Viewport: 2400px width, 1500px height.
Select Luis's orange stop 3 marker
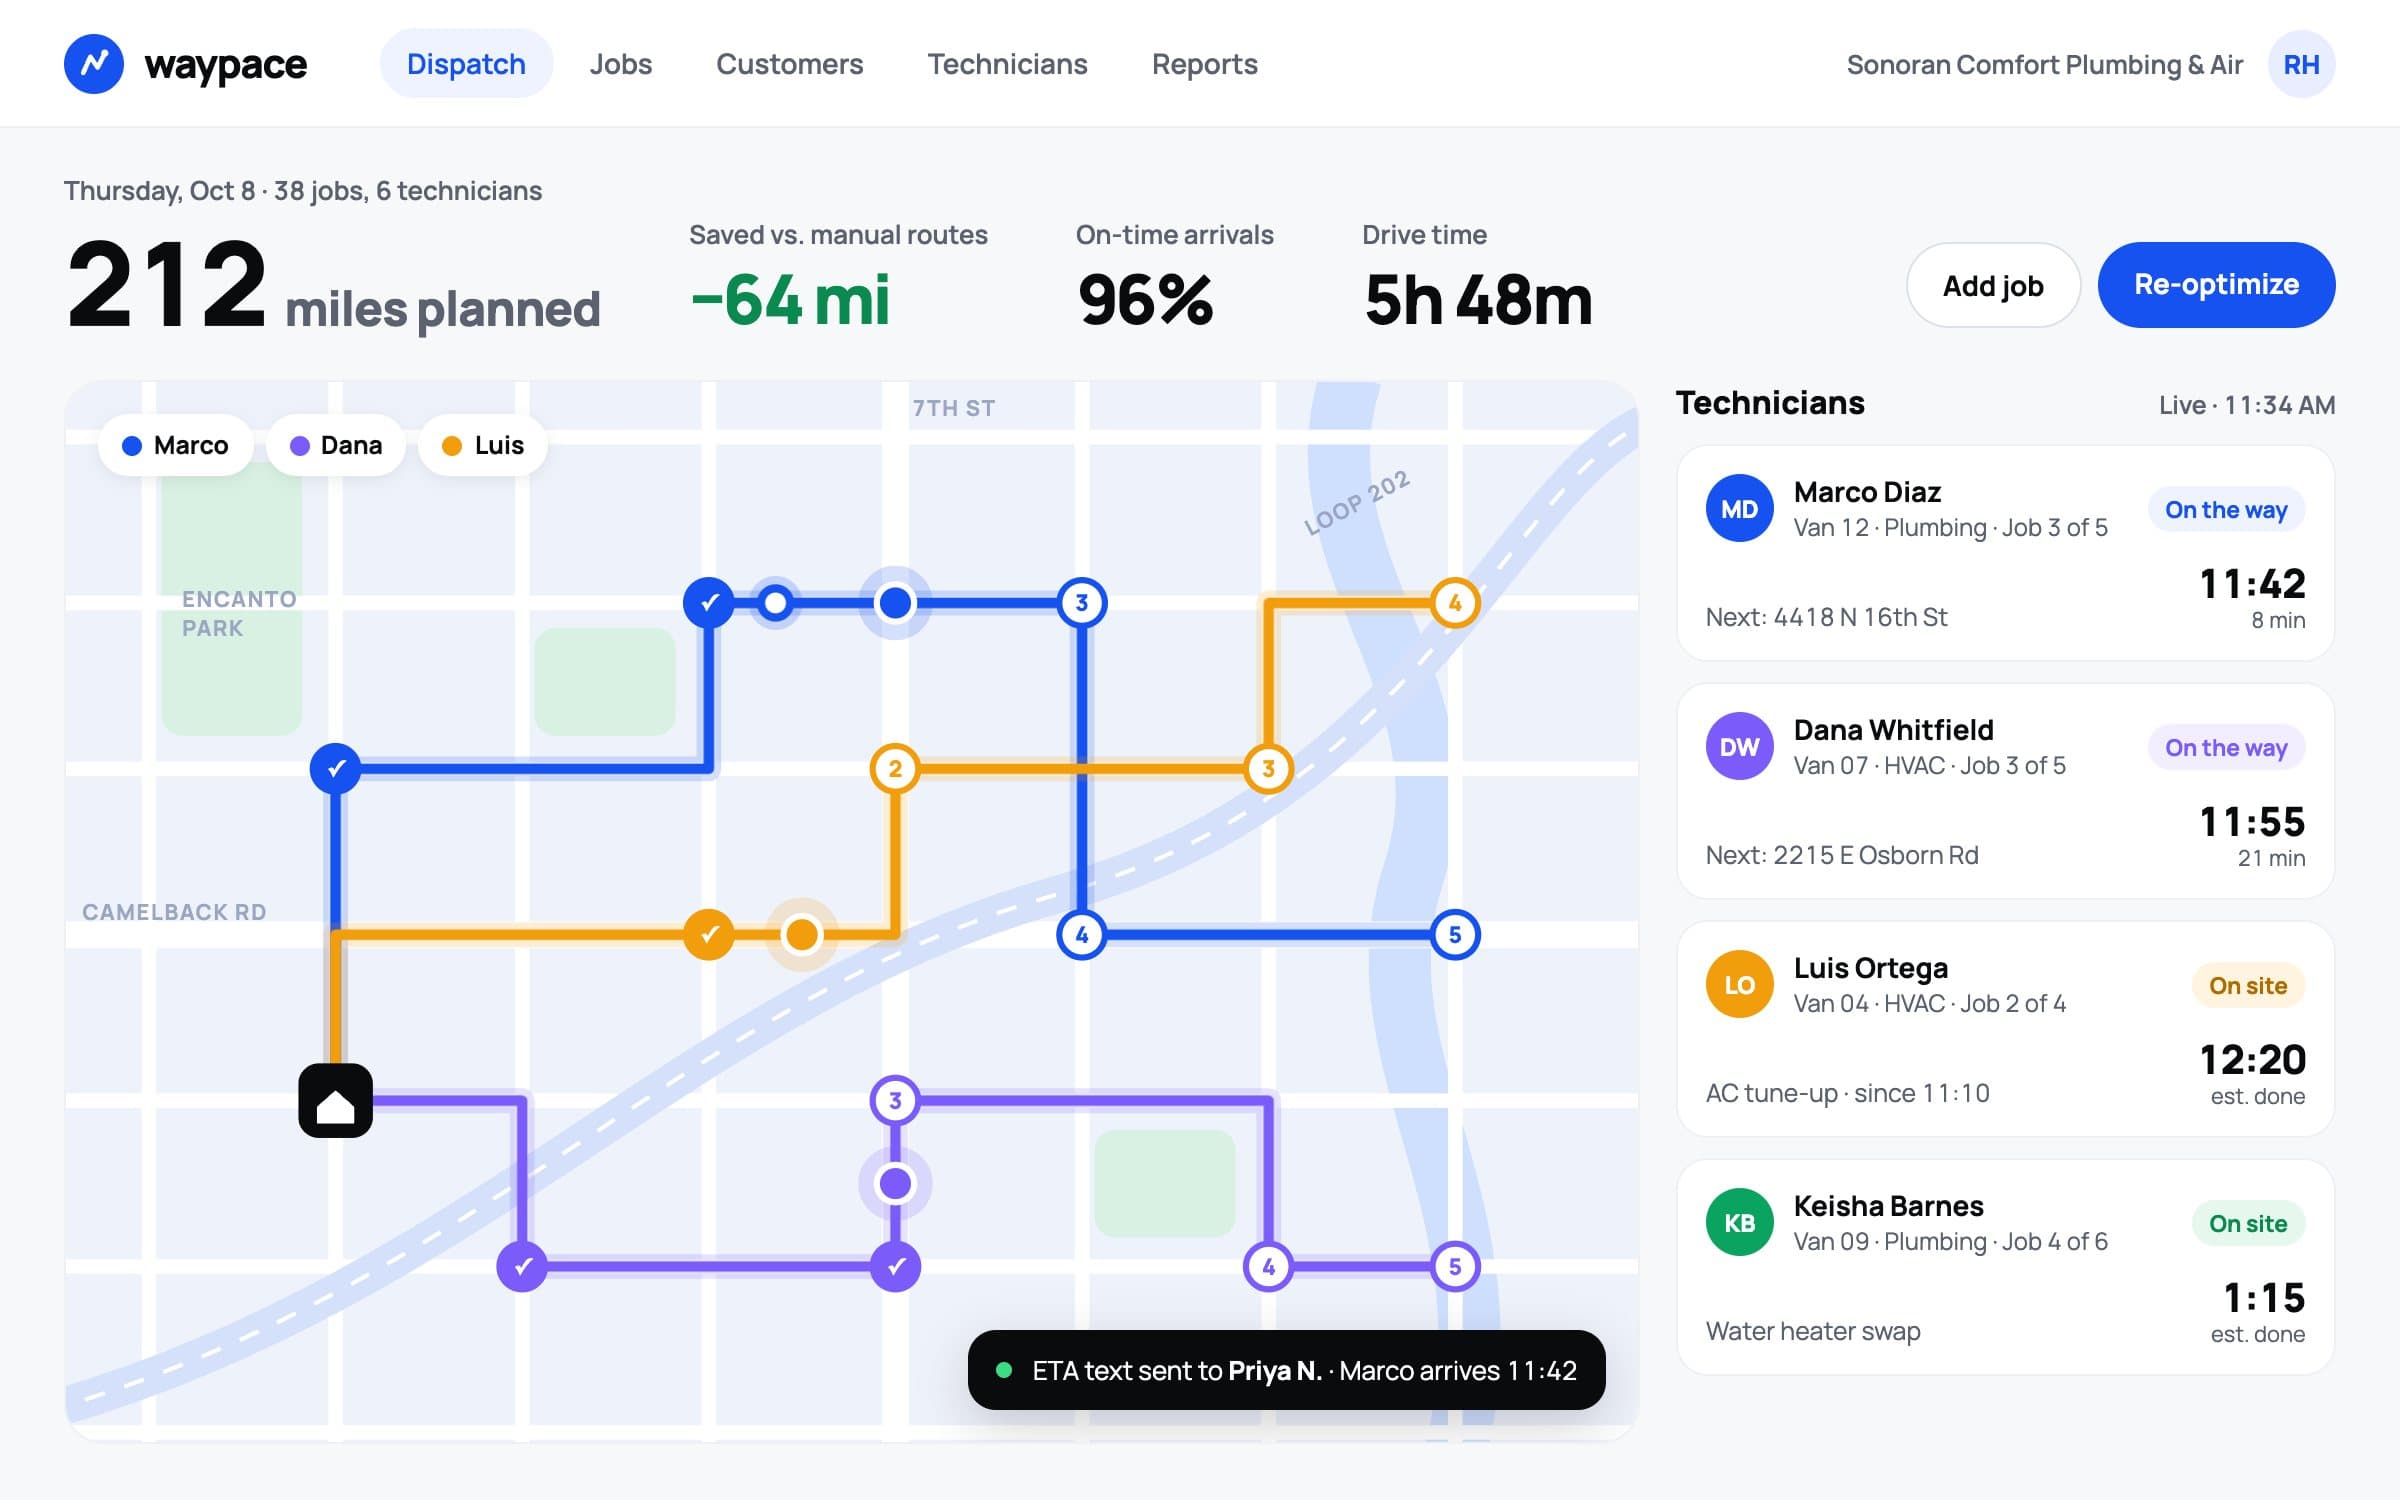click(1268, 769)
